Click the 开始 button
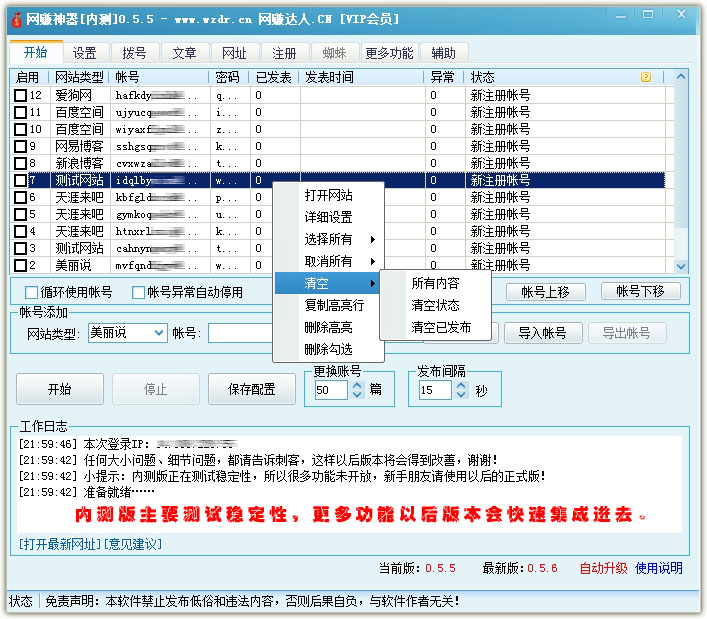The height and width of the screenshot is (619, 707). [x=60, y=389]
